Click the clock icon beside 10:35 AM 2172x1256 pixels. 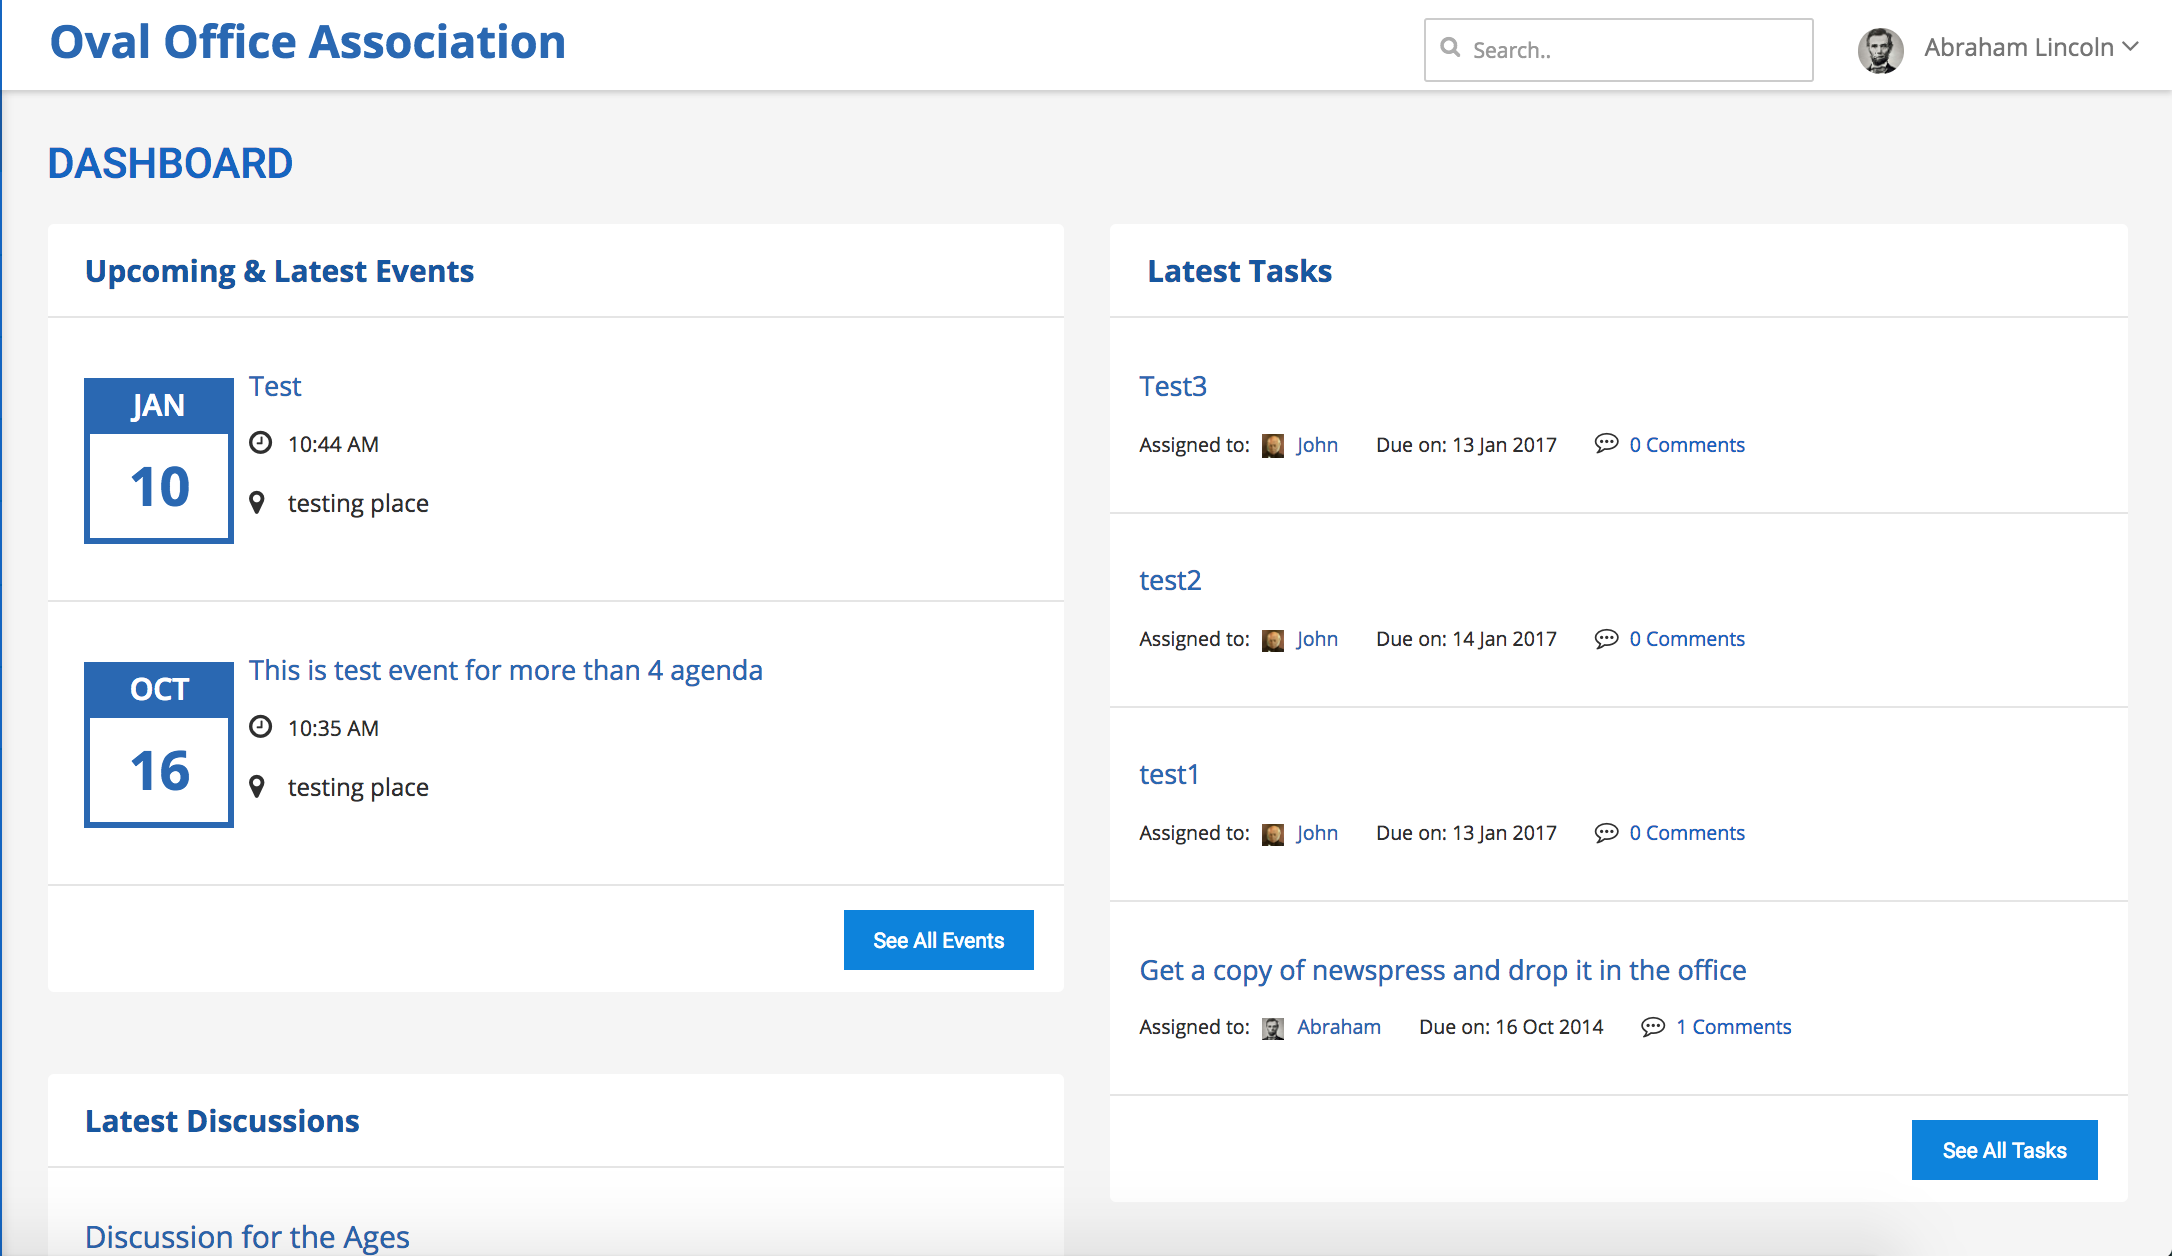(260, 727)
